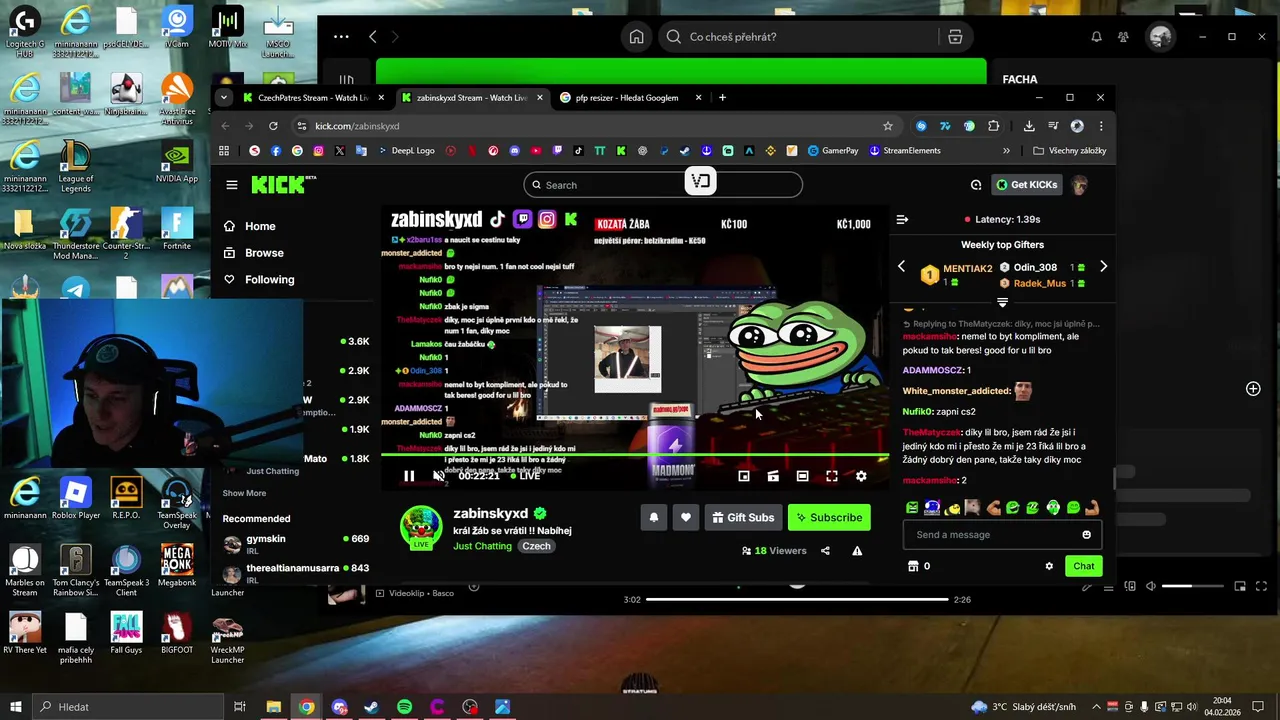Open the chat shop icon showing 0
The width and height of the screenshot is (1280, 720).
[919, 566]
